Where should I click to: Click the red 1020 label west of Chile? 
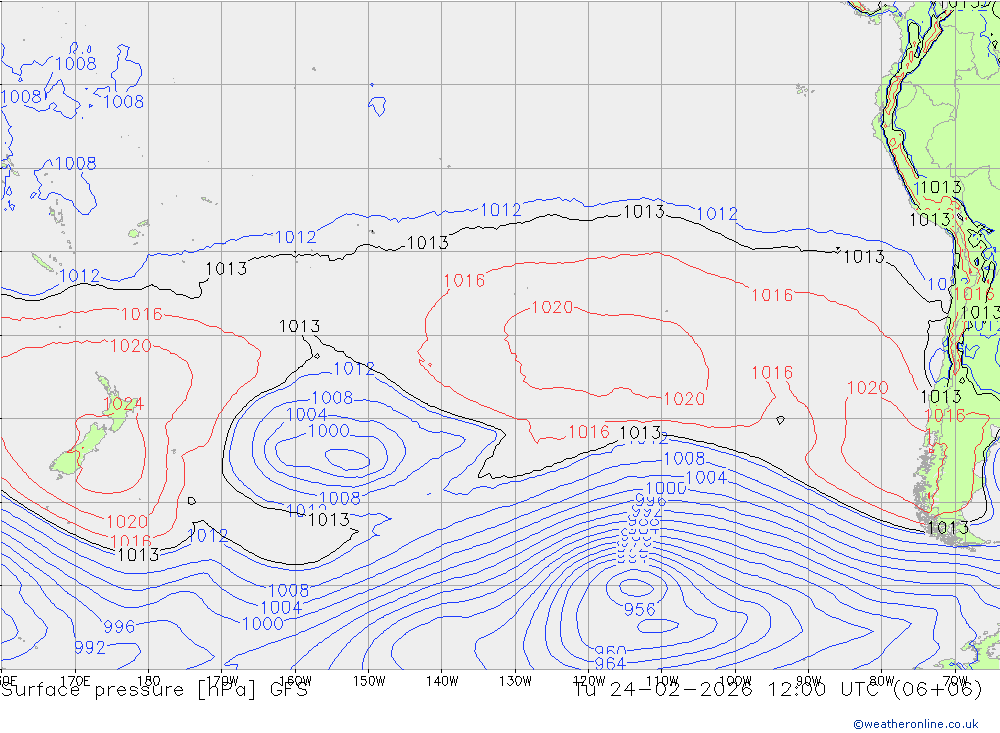tap(867, 388)
